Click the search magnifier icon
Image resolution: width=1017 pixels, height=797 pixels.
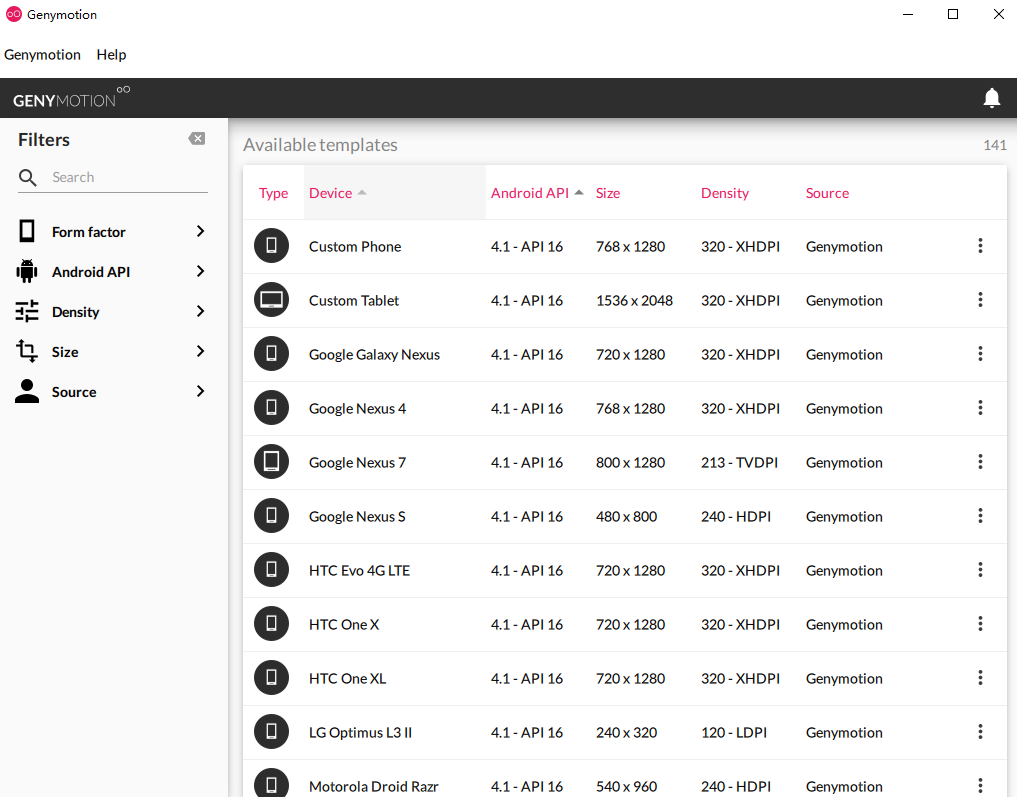[x=27, y=177]
